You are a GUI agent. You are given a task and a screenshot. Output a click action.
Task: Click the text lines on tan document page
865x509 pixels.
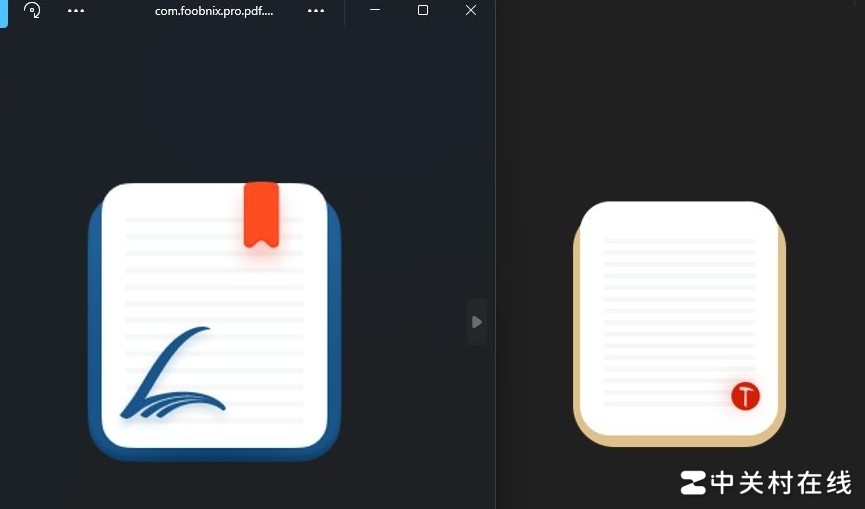(679, 300)
